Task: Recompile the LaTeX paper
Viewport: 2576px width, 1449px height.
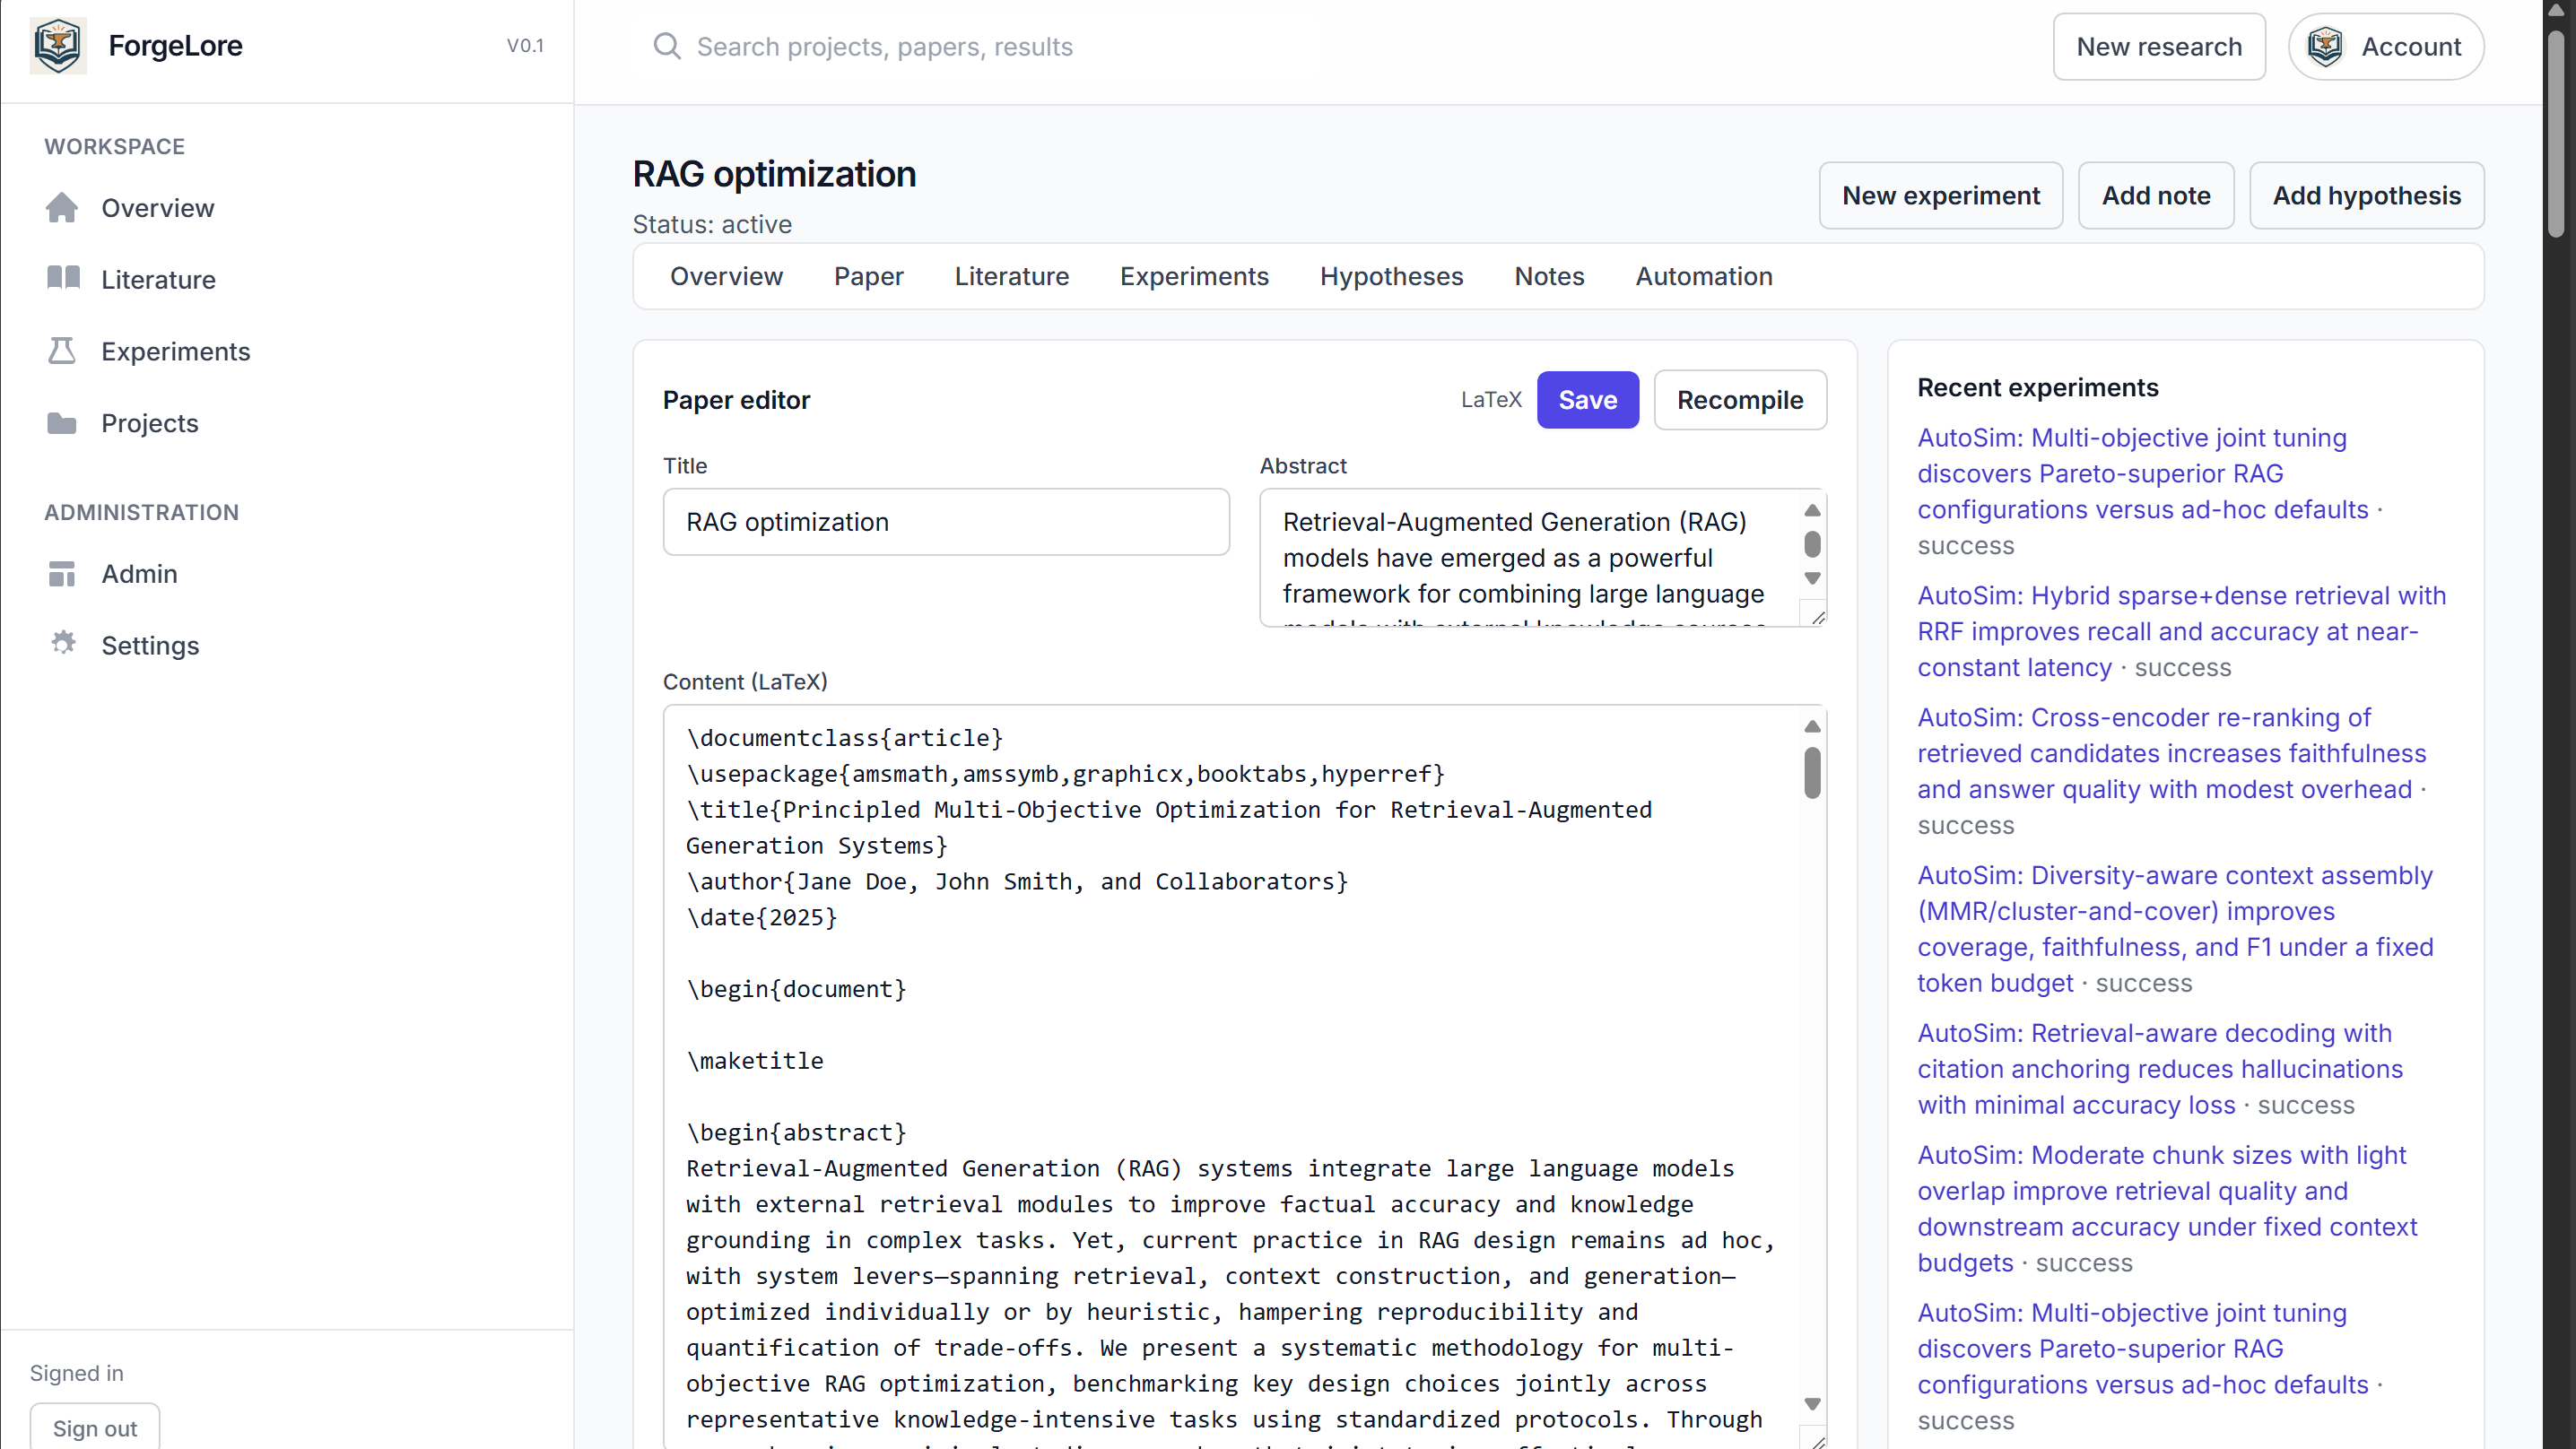Action: click(1739, 400)
